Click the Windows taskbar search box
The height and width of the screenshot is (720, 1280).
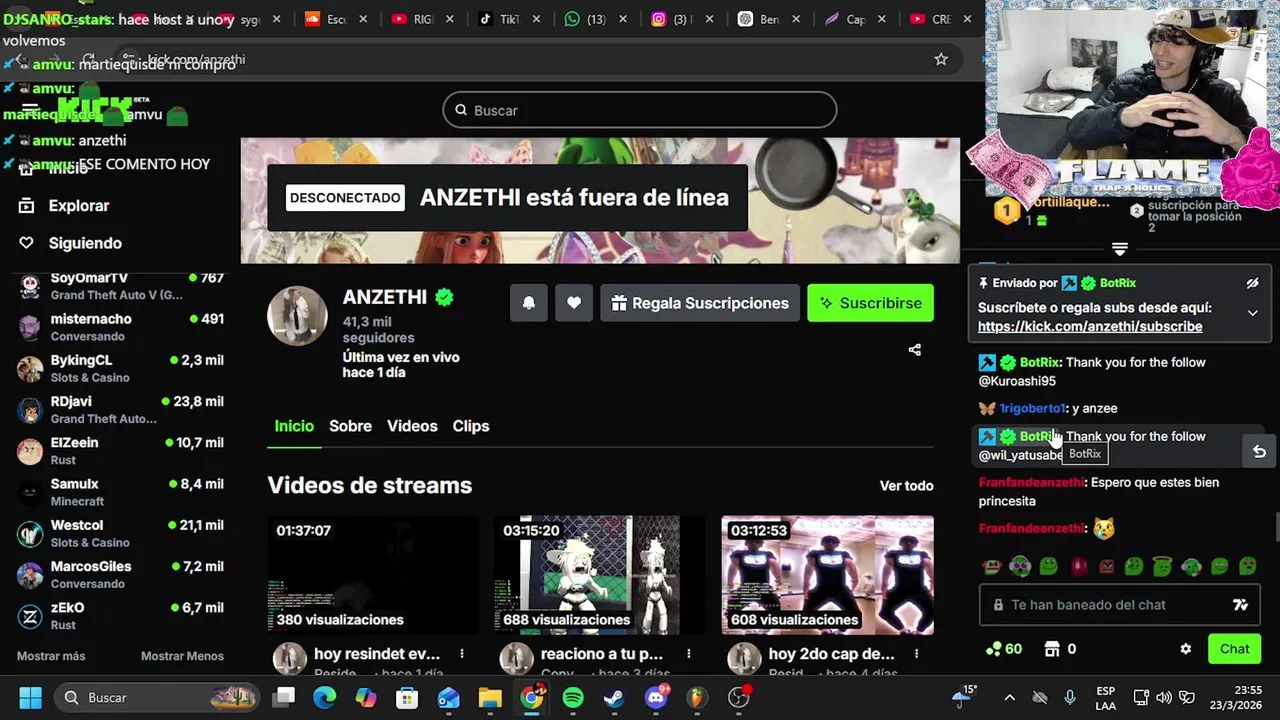point(158,697)
